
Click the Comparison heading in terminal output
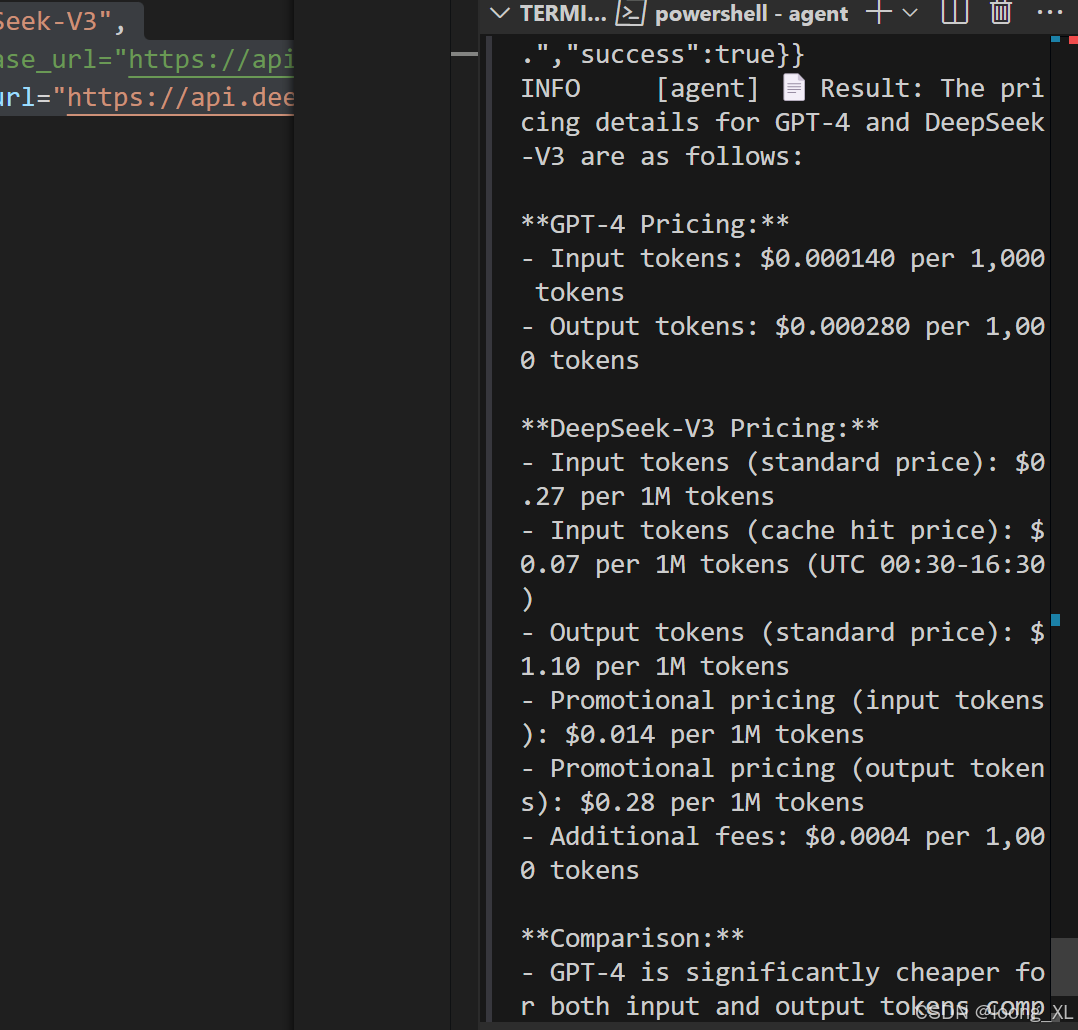632,938
